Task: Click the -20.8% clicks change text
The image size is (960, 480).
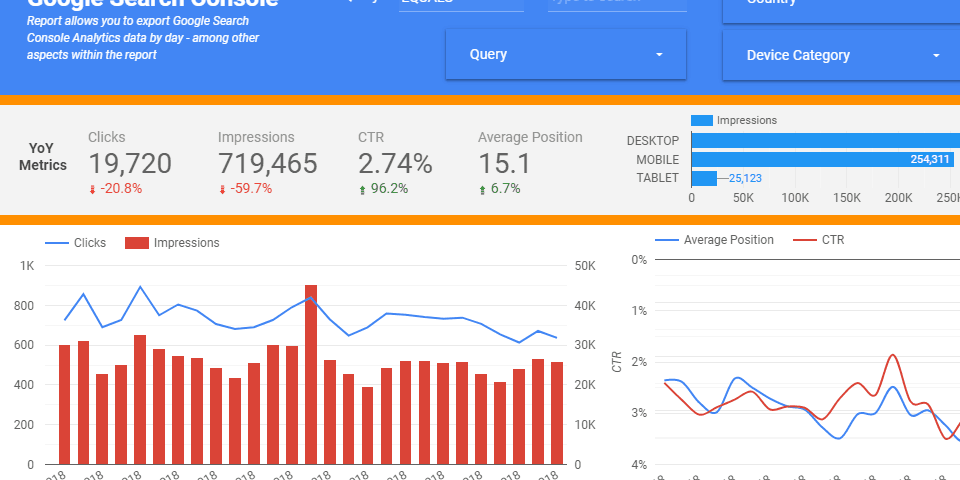Action: (121, 189)
